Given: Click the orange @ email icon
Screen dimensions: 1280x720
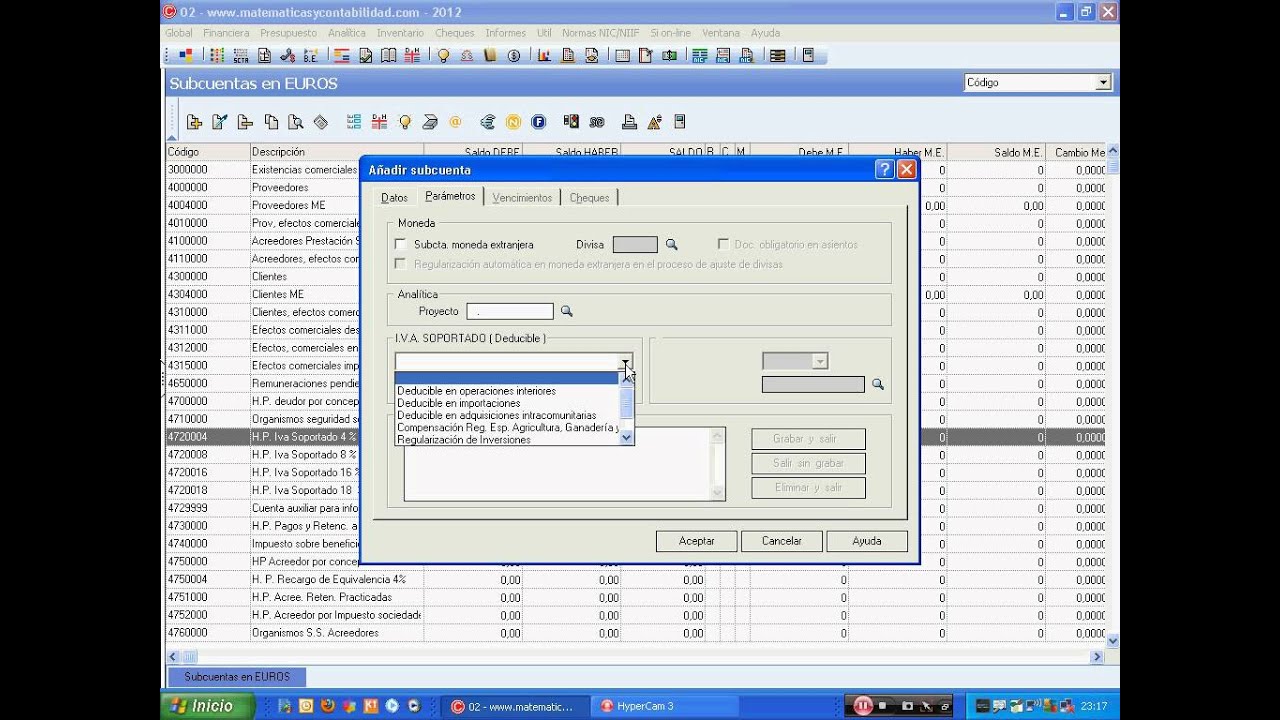Looking at the screenshot, I should coord(455,122).
